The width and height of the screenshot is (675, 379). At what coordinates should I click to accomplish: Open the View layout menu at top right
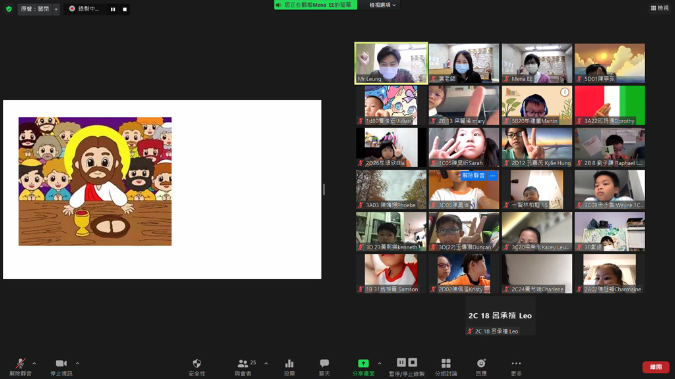tap(660, 8)
